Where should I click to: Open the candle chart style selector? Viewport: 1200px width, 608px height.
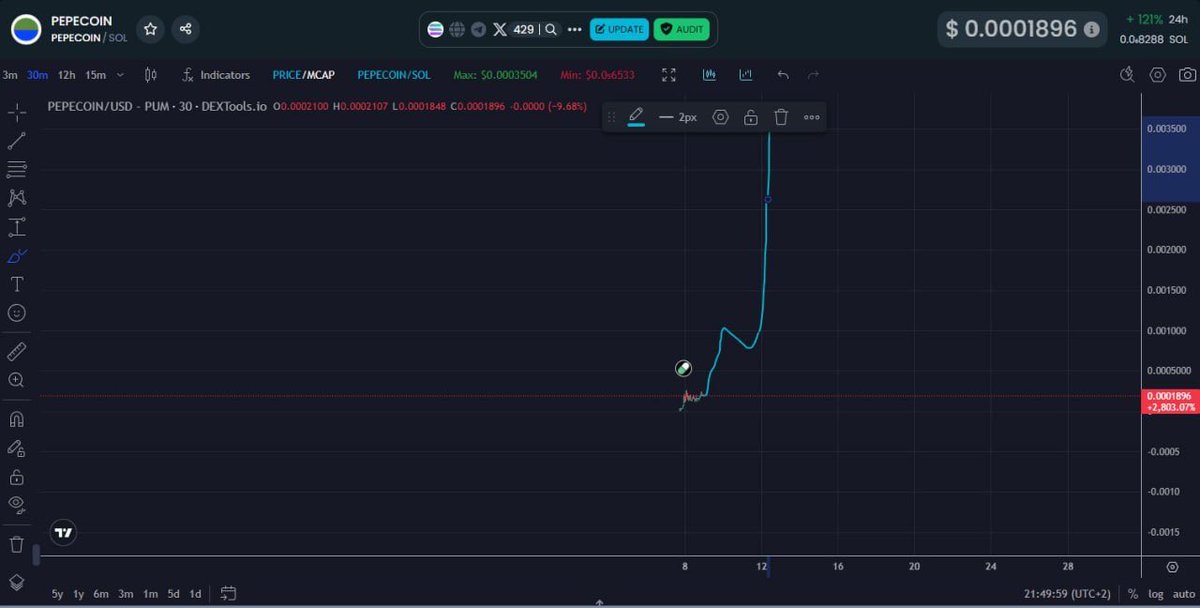(151, 75)
